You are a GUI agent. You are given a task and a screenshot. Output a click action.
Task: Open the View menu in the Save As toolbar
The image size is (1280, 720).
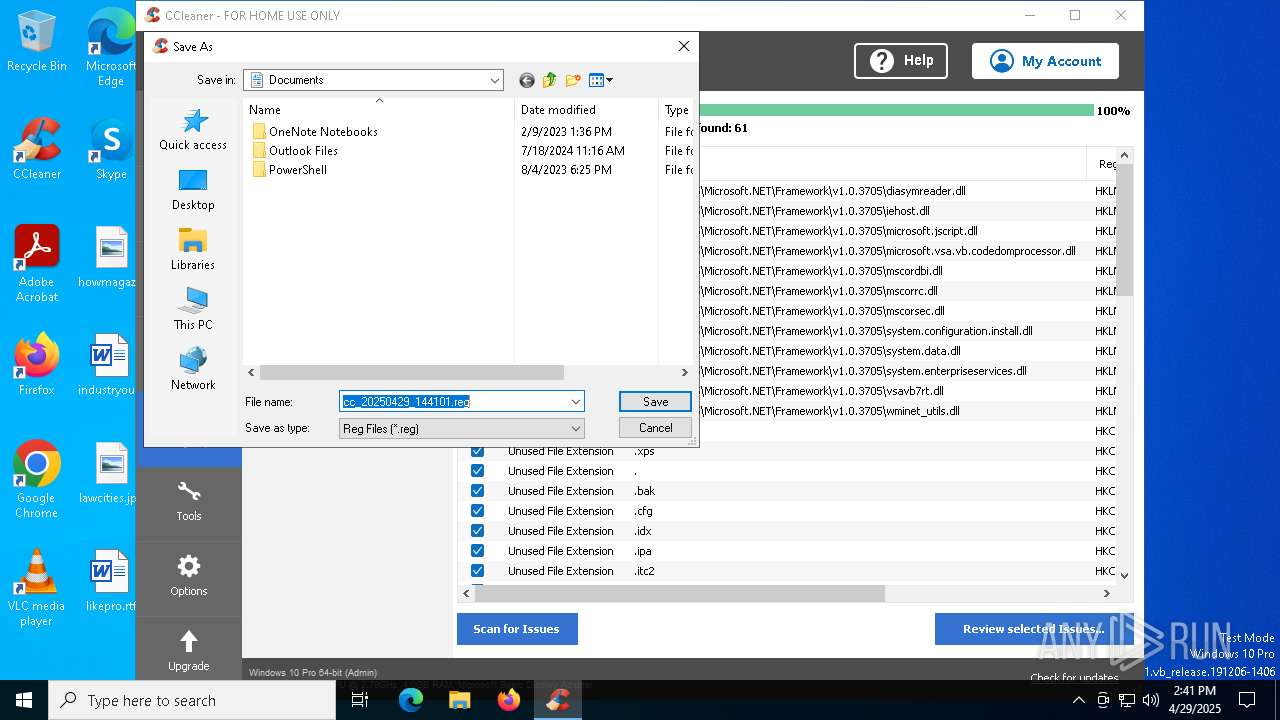(600, 80)
